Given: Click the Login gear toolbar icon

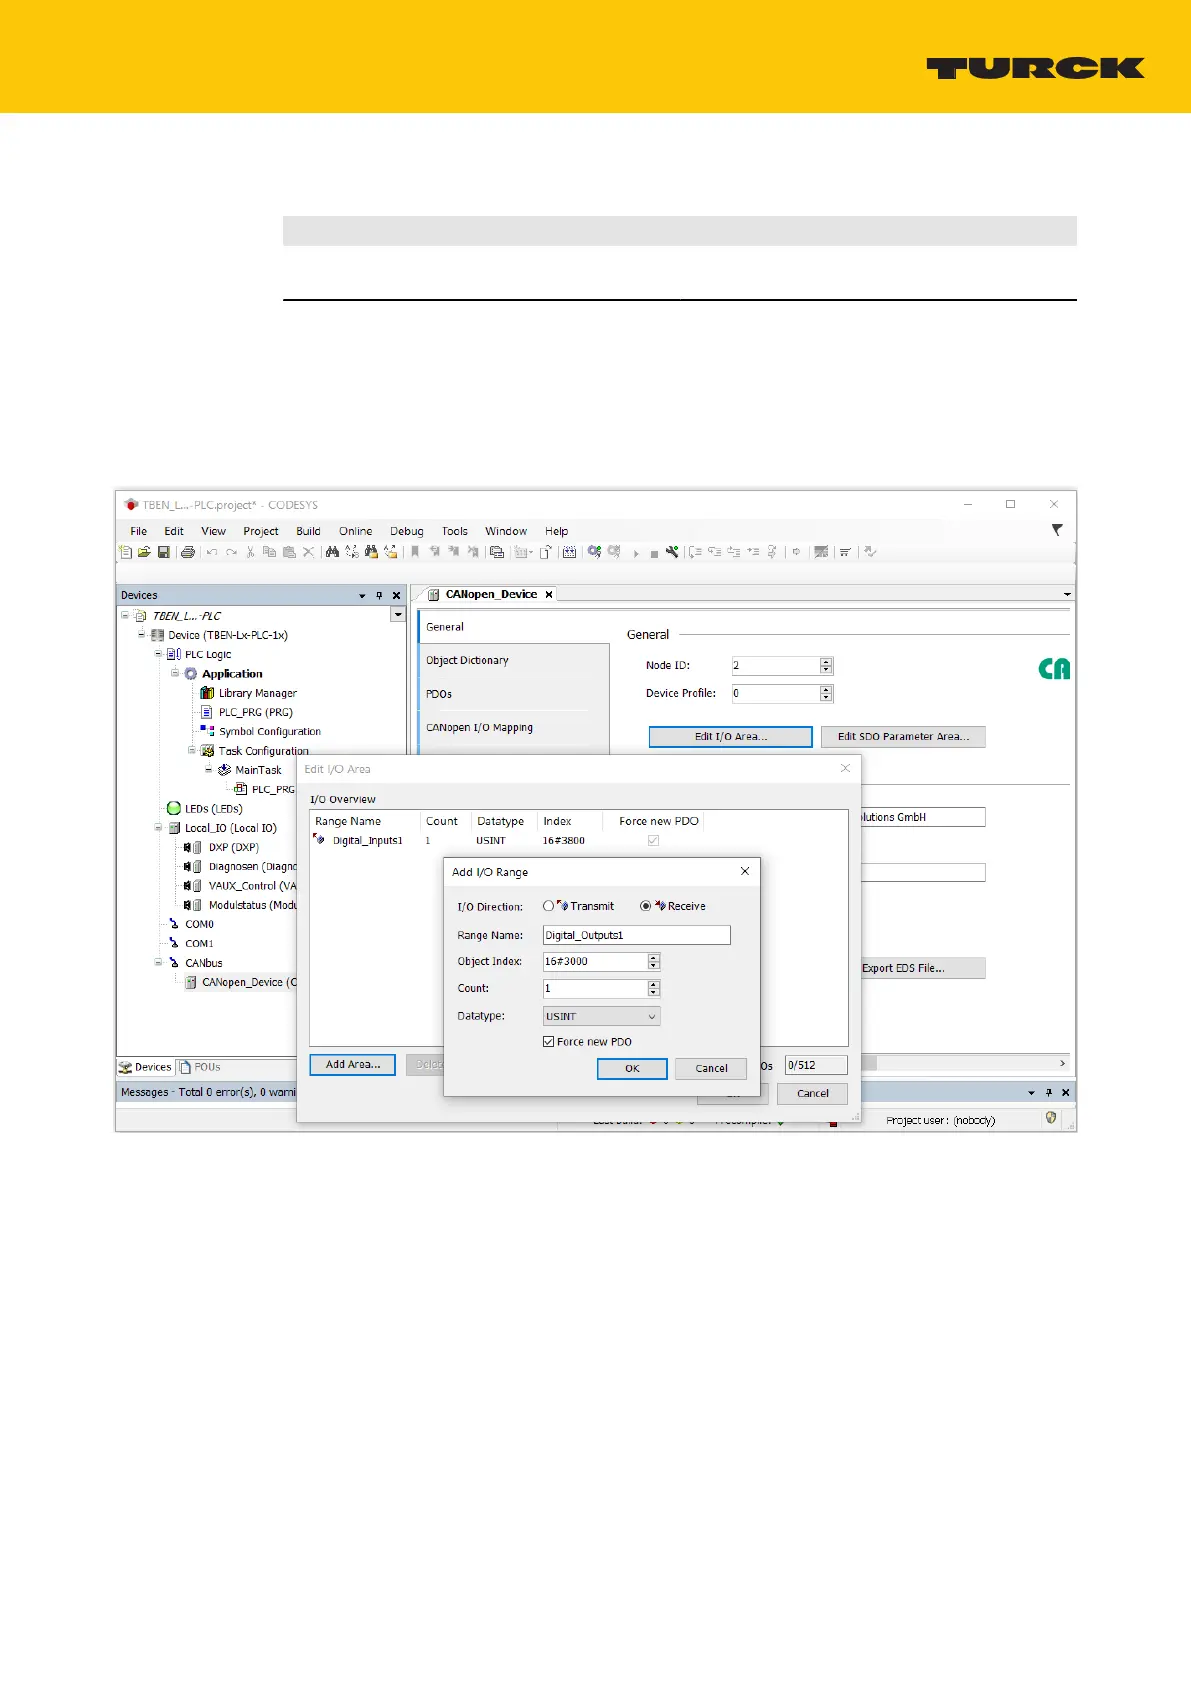Looking at the screenshot, I should [x=594, y=552].
